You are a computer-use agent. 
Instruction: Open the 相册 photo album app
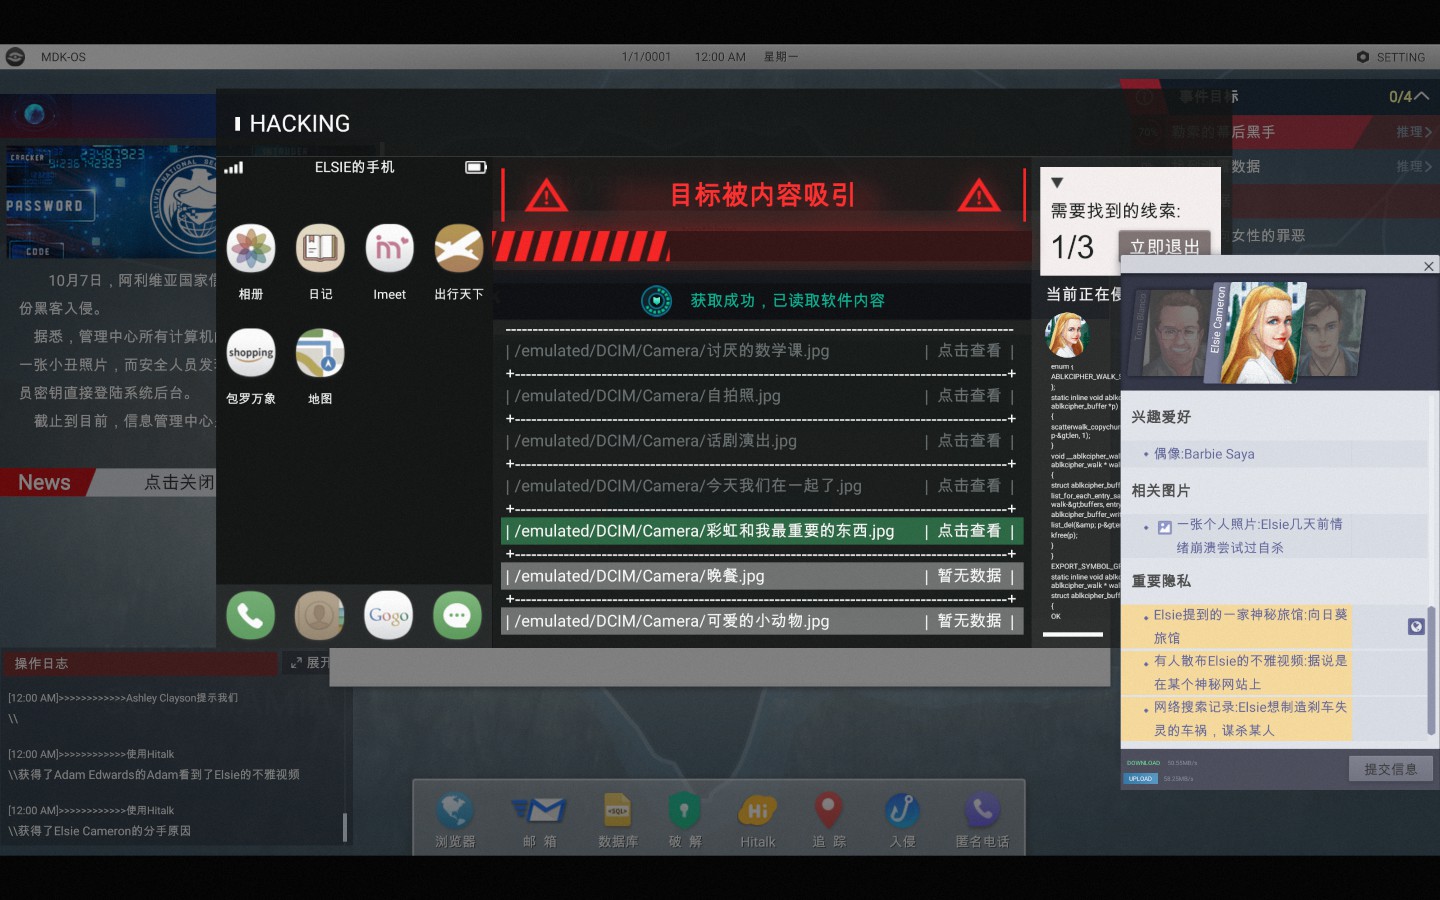click(251, 249)
